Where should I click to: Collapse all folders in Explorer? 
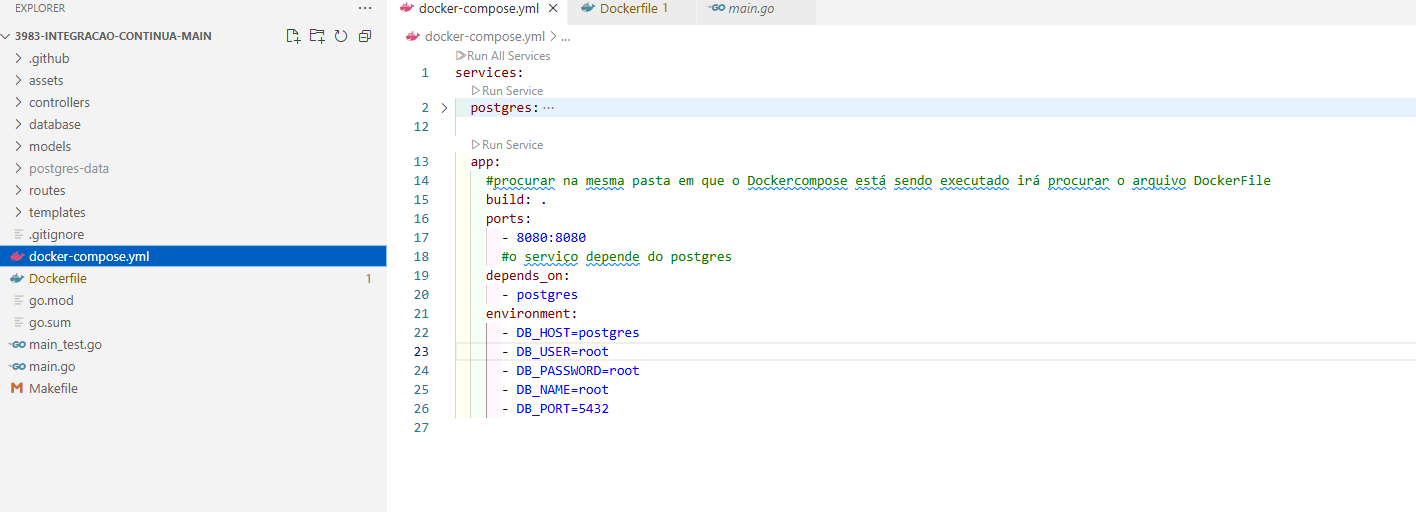365,36
